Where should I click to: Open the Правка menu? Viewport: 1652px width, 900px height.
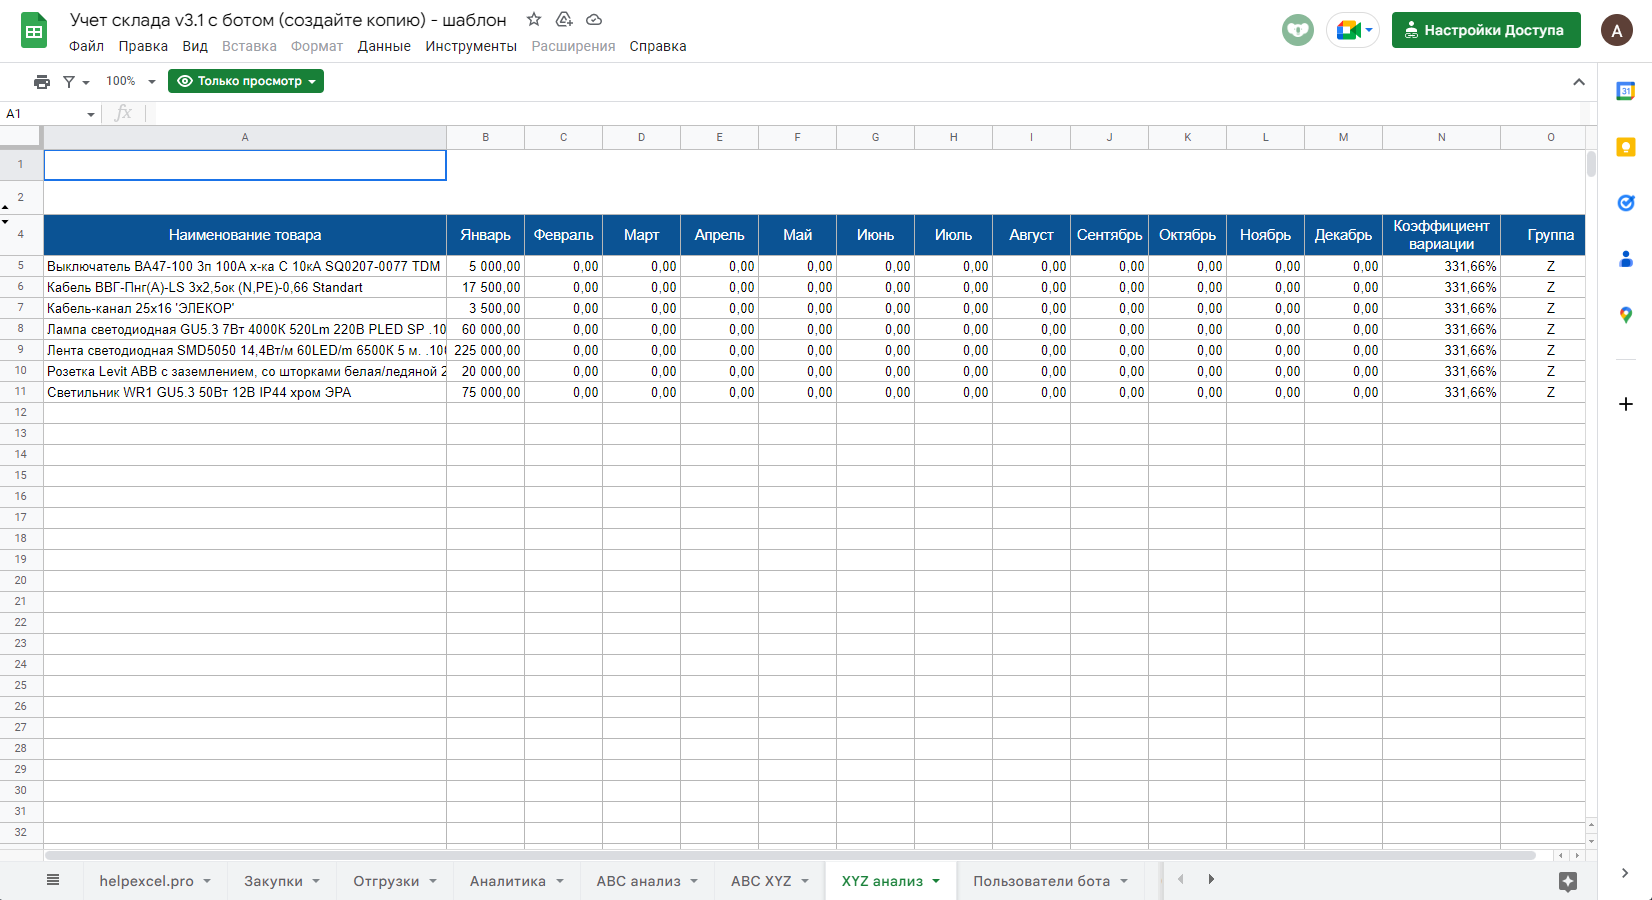click(x=143, y=46)
